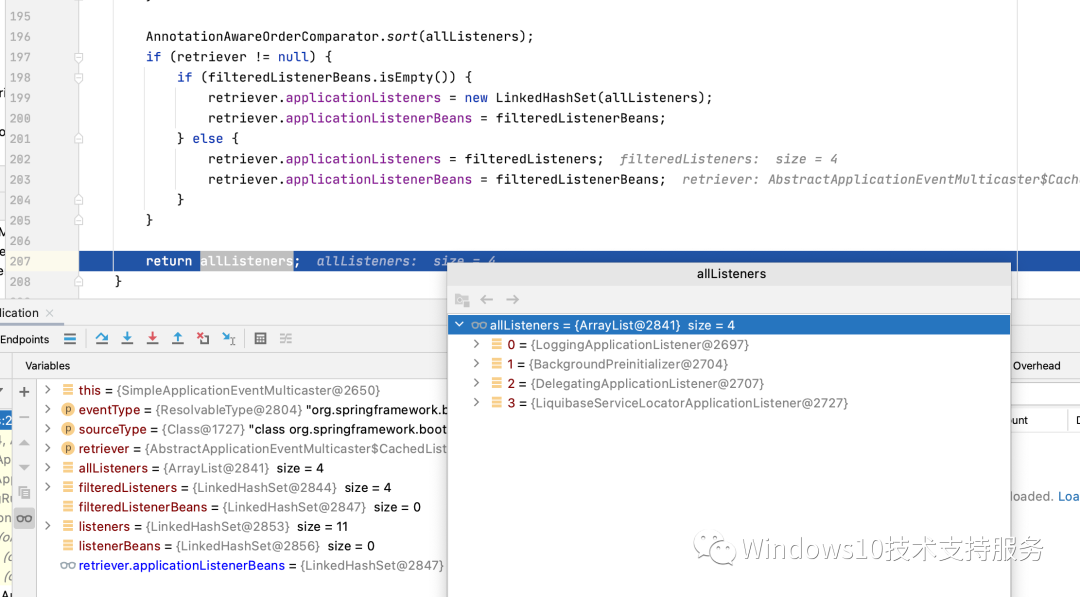Click 'LinkedHashSet' on line 199
The image size is (1080, 597).
[546, 98]
